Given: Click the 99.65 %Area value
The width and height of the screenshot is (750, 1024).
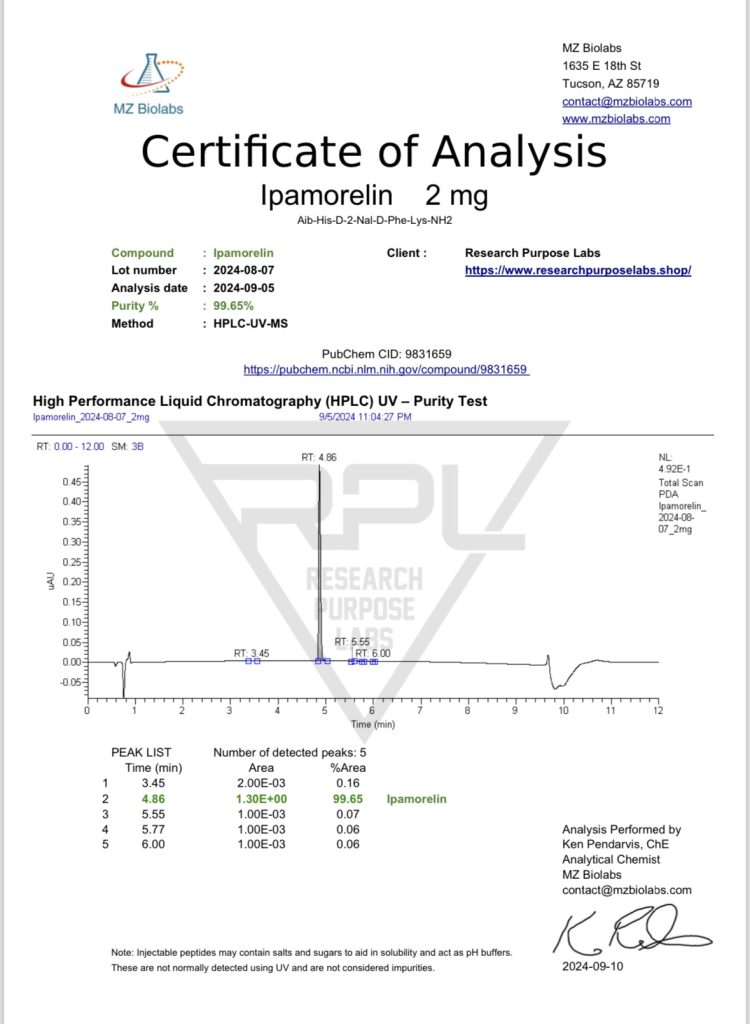Looking at the screenshot, I should point(350,799).
